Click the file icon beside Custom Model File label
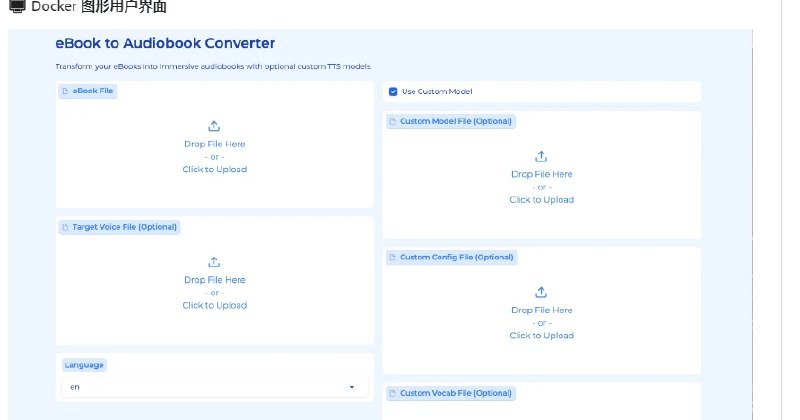Image resolution: width=800 pixels, height=420 pixels. (393, 121)
